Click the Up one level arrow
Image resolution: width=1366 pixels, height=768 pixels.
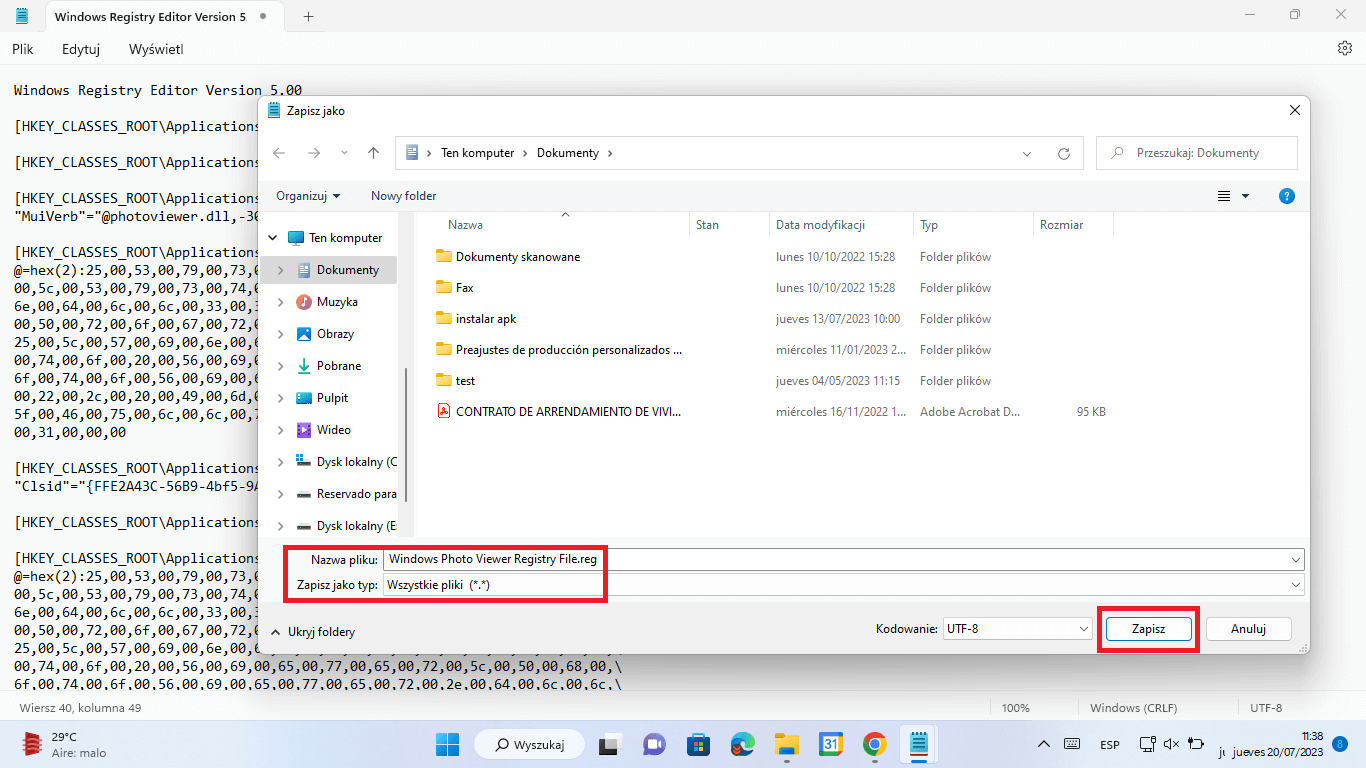(373, 153)
